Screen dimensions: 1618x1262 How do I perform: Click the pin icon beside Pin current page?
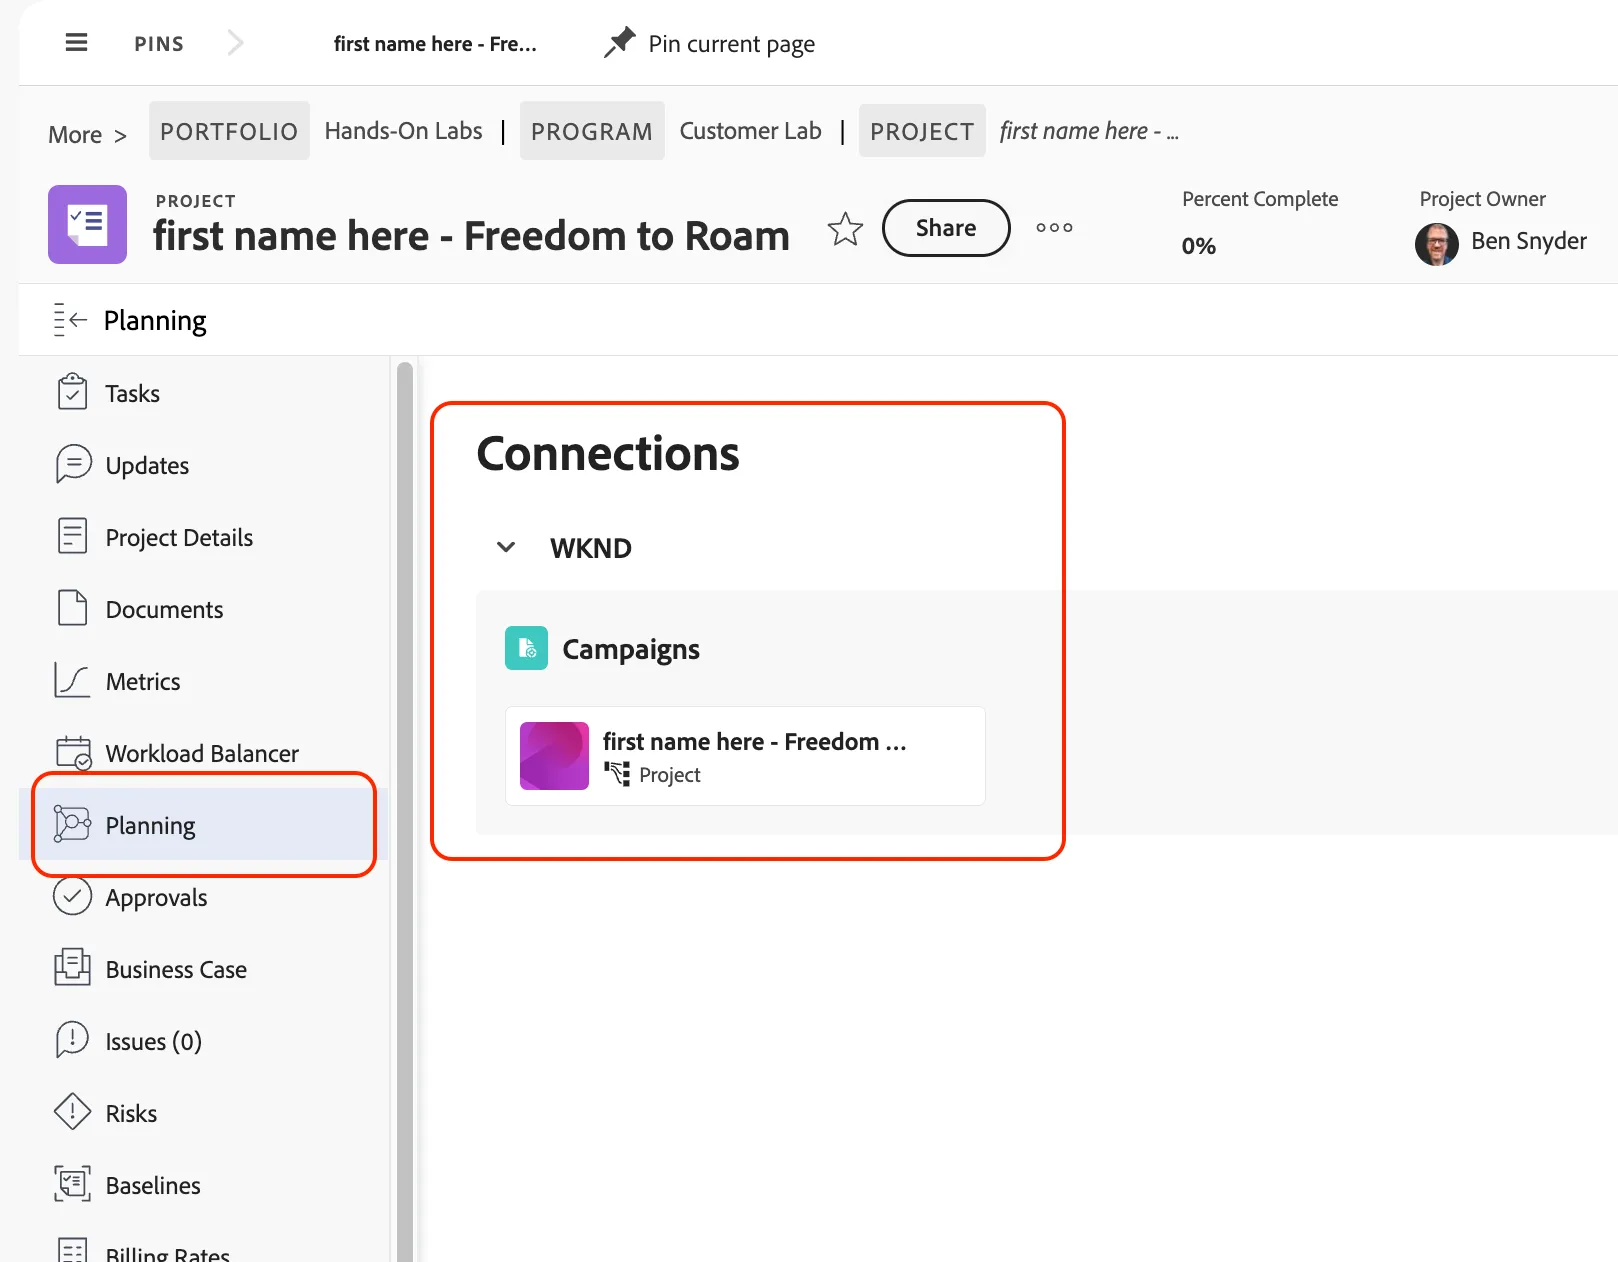coord(620,42)
